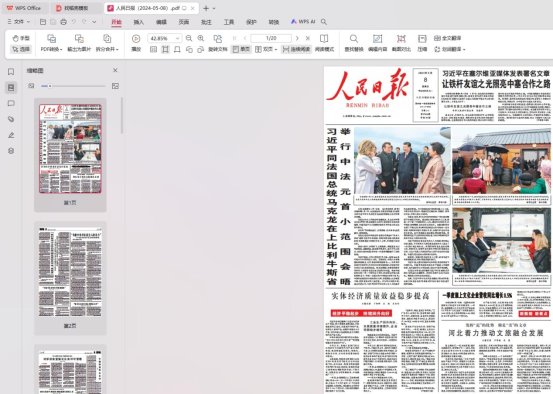Click the zoom in magnifier icon
This screenshot has width=553, height=394.
(201, 38)
